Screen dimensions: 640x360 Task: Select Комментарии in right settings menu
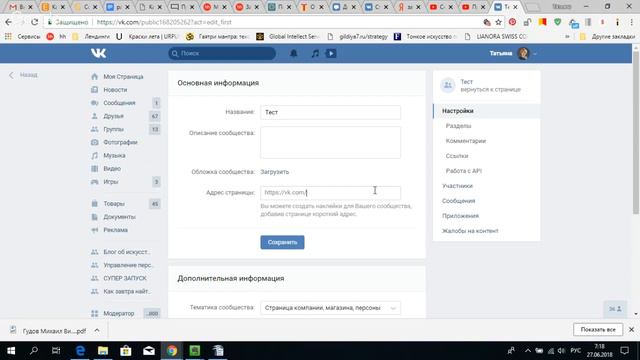click(466, 141)
